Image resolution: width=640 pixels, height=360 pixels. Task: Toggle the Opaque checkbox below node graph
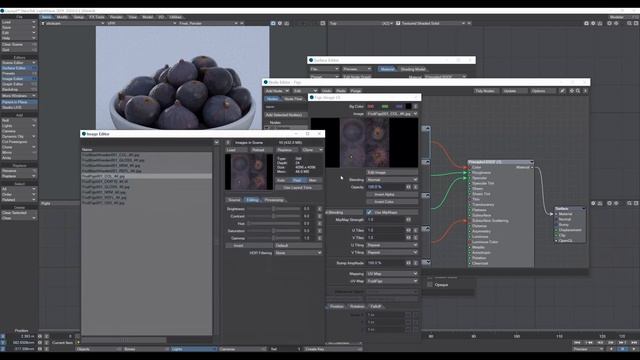(x=430, y=285)
